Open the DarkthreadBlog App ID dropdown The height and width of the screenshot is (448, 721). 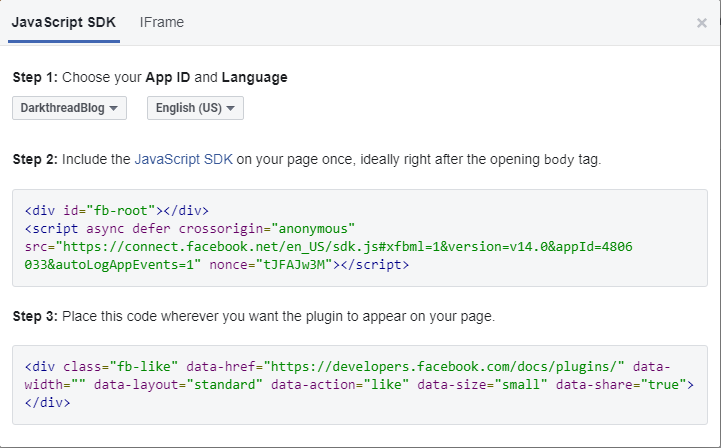69,108
